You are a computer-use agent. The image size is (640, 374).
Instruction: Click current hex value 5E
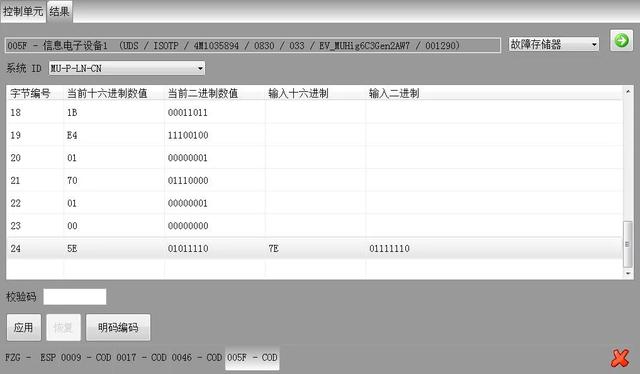click(x=72, y=248)
